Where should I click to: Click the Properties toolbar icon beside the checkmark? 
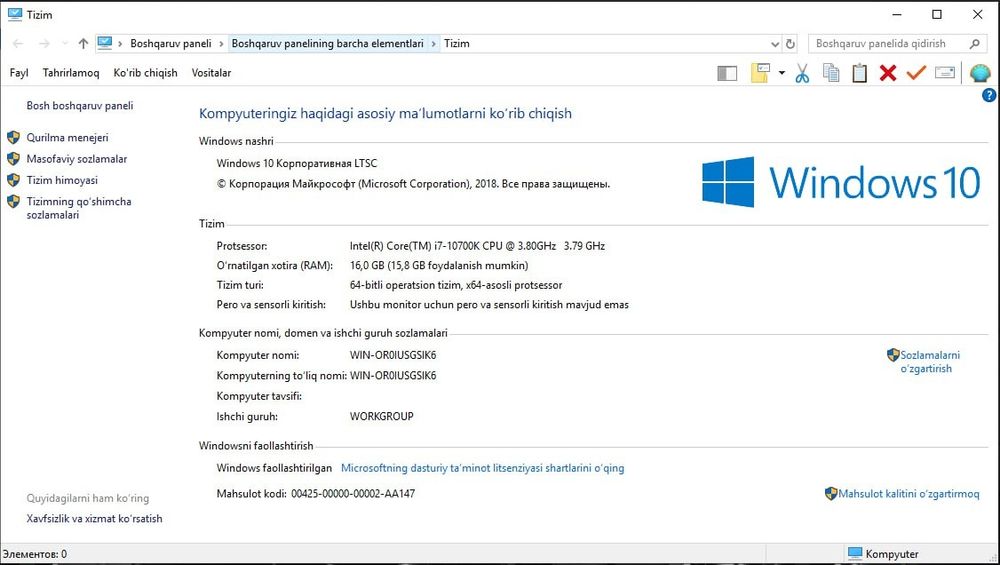[945, 73]
